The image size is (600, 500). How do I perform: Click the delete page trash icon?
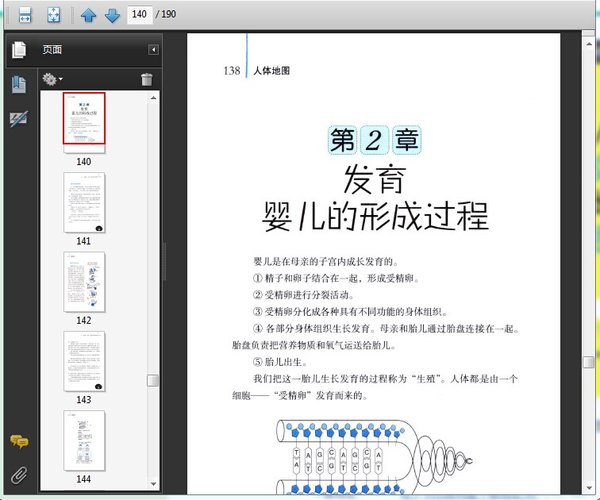point(147,79)
